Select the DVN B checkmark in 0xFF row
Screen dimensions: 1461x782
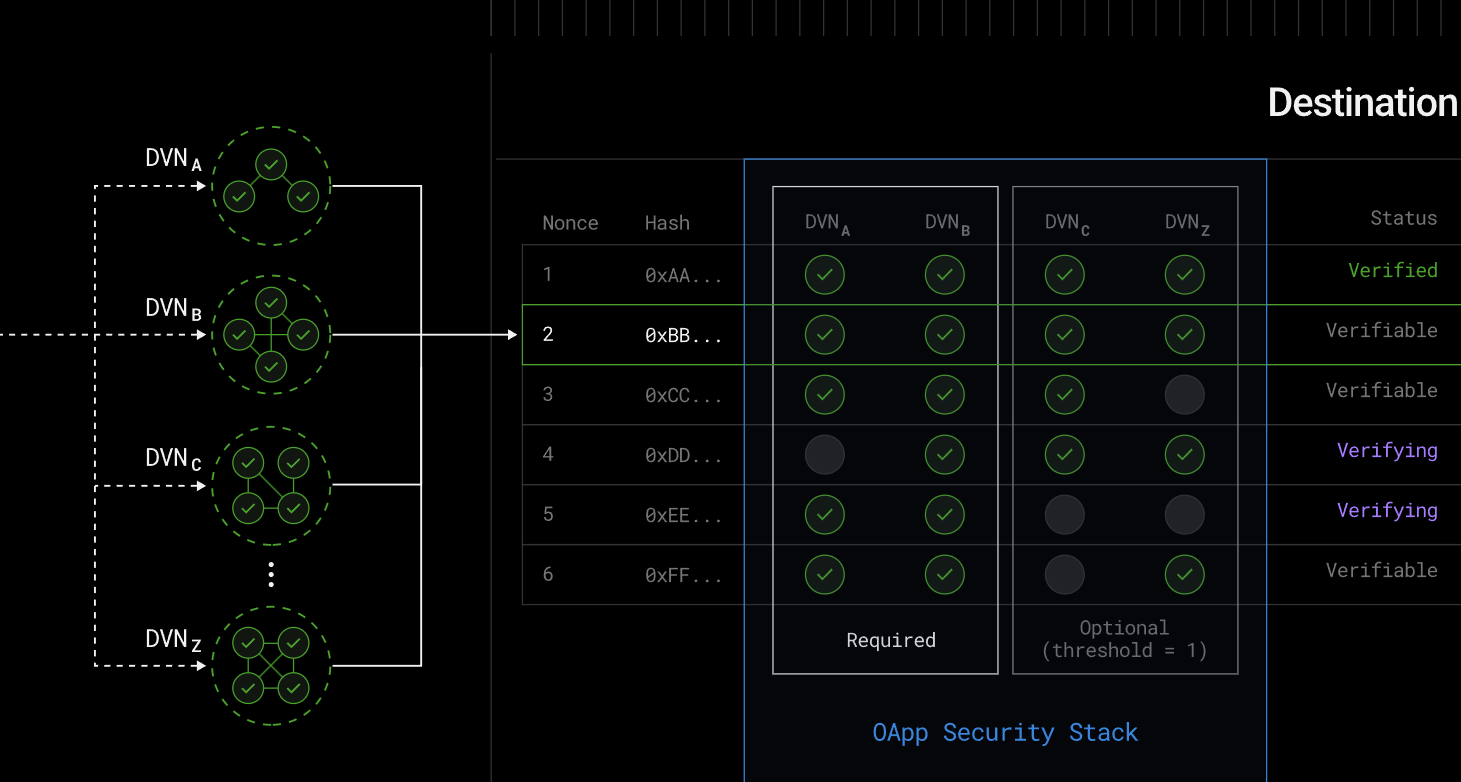click(945, 575)
